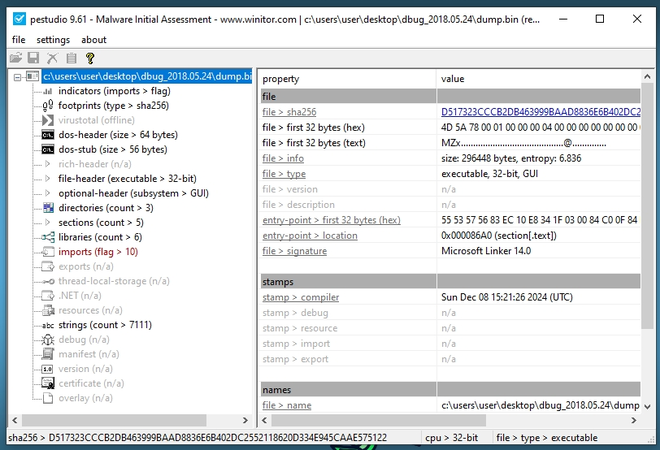Click the debug bug icon
Viewport: 660px width, 450px height.
[x=48, y=340]
